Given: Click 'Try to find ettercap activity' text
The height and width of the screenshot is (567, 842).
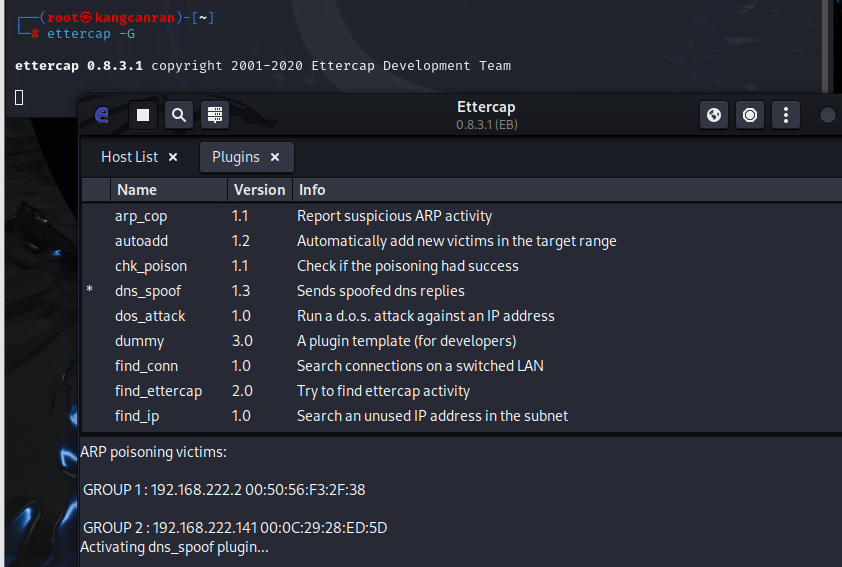Looking at the screenshot, I should 383,391.
